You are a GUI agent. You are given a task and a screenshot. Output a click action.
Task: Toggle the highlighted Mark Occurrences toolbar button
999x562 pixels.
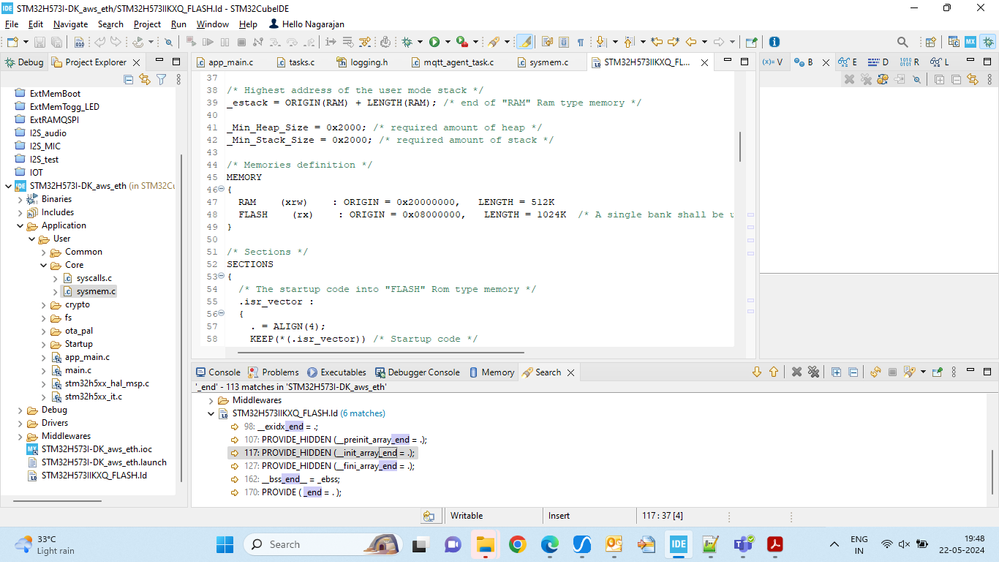point(524,42)
